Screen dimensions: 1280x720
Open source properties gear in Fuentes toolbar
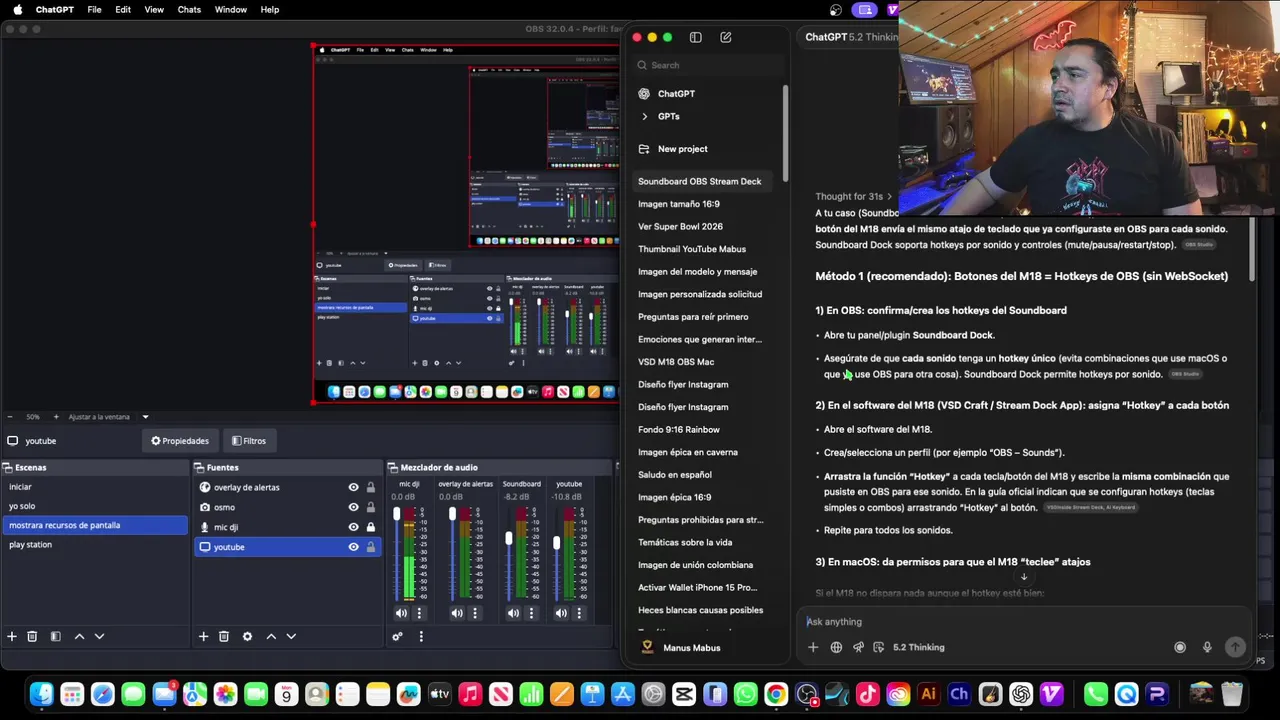[x=247, y=636]
